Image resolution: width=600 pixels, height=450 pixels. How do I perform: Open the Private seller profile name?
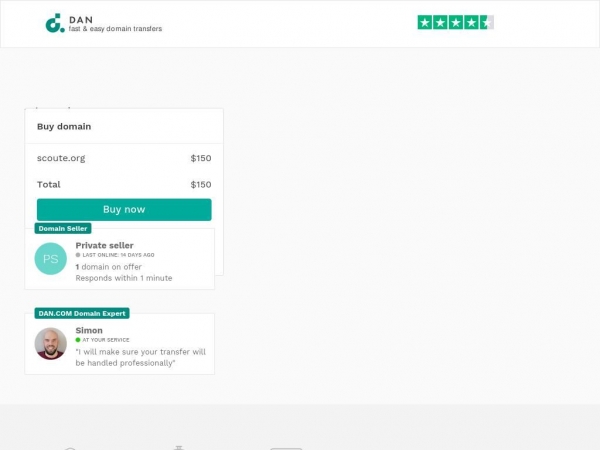pos(104,245)
